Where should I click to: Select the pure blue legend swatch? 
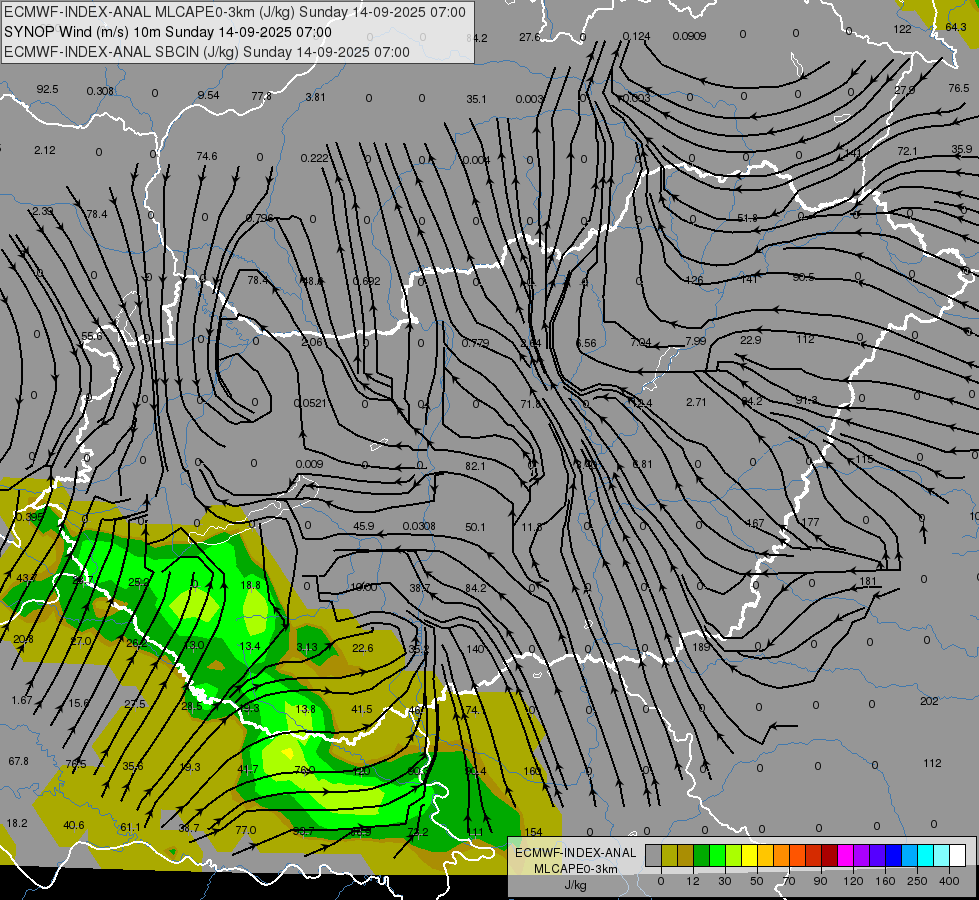click(x=893, y=855)
